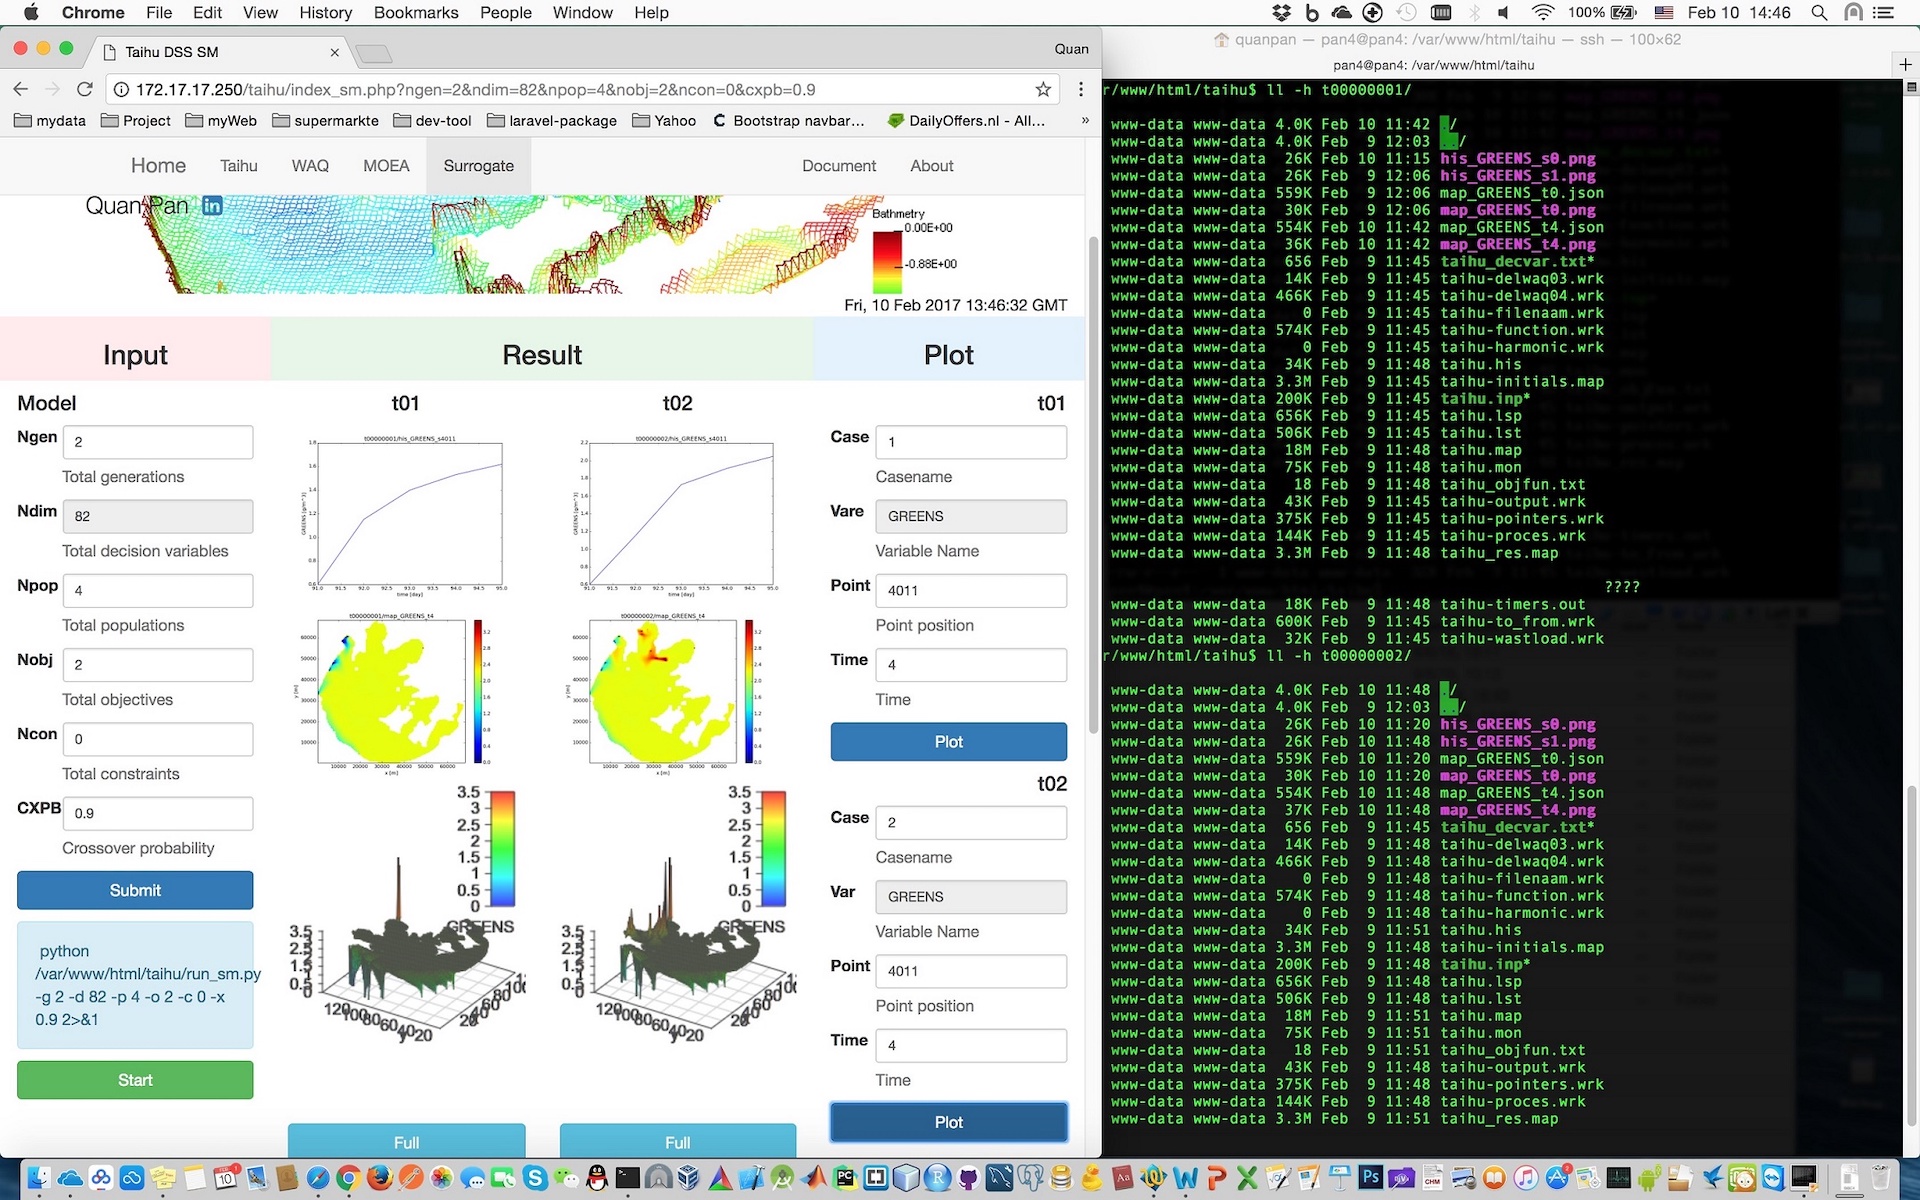Open the dev-tool bookmarks folder
Image resolution: width=1920 pixels, height=1200 pixels.
coord(432,120)
